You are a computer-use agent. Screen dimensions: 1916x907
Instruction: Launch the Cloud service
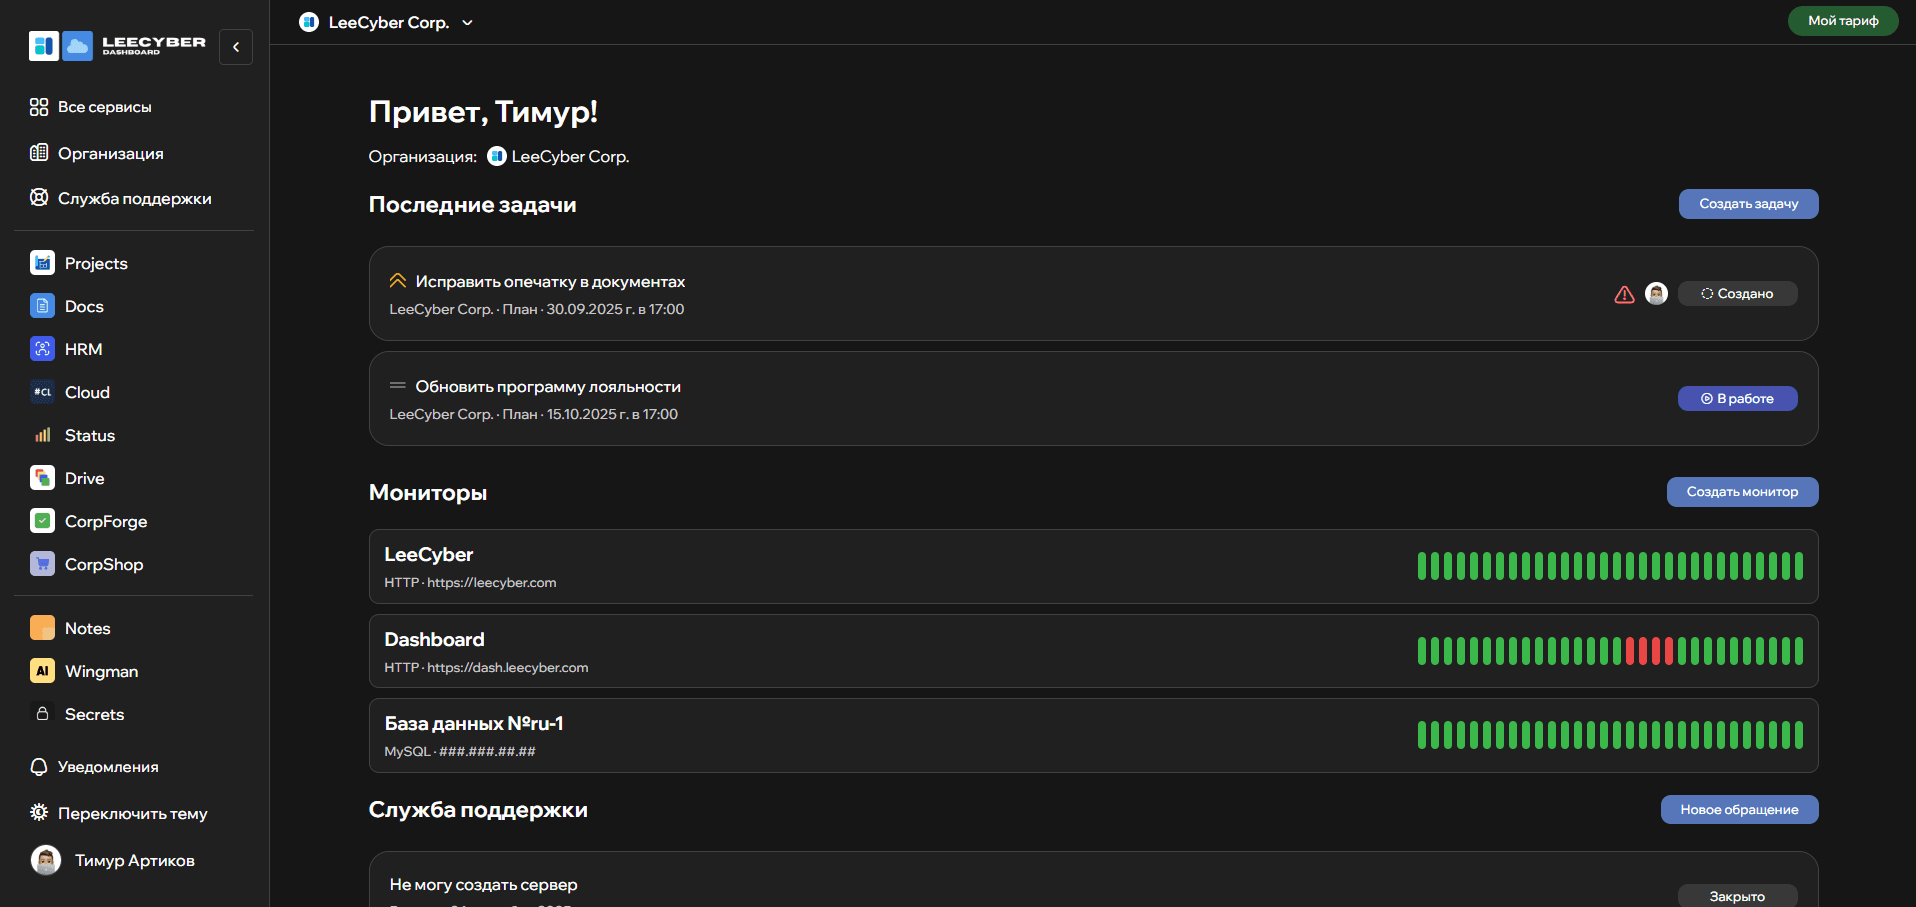pos(86,392)
